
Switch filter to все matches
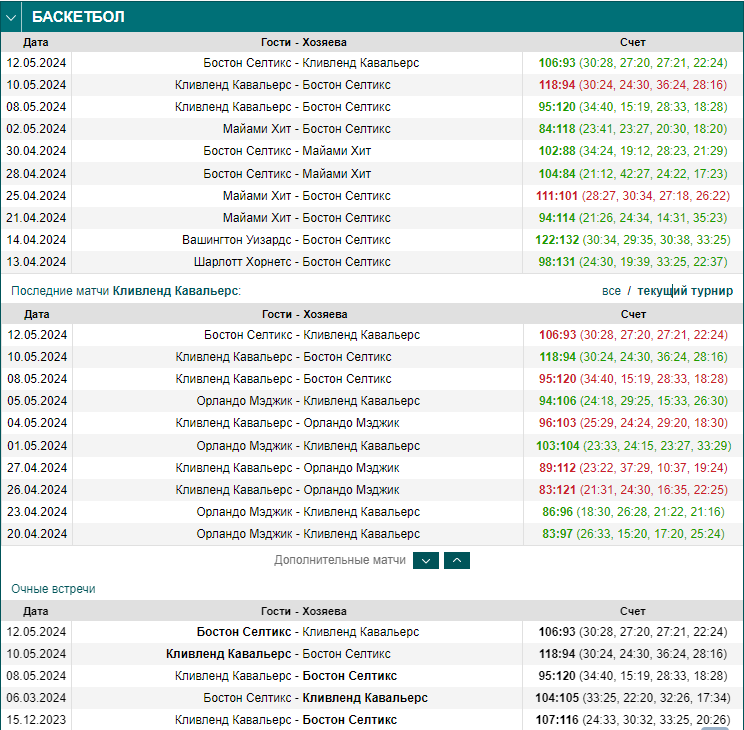tap(611, 290)
